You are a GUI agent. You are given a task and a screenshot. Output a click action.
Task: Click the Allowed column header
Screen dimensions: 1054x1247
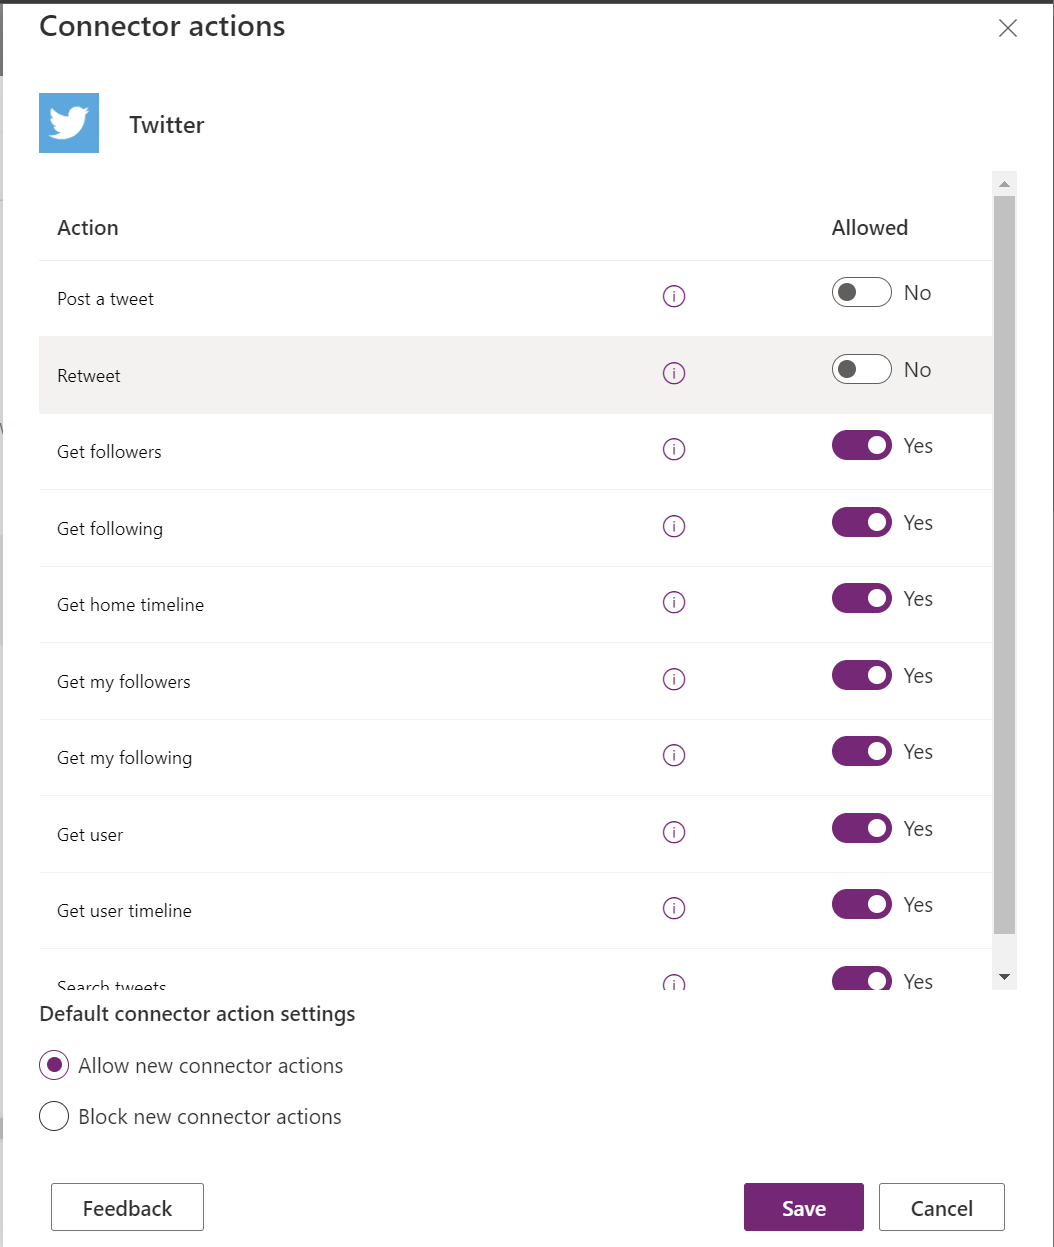pos(869,227)
